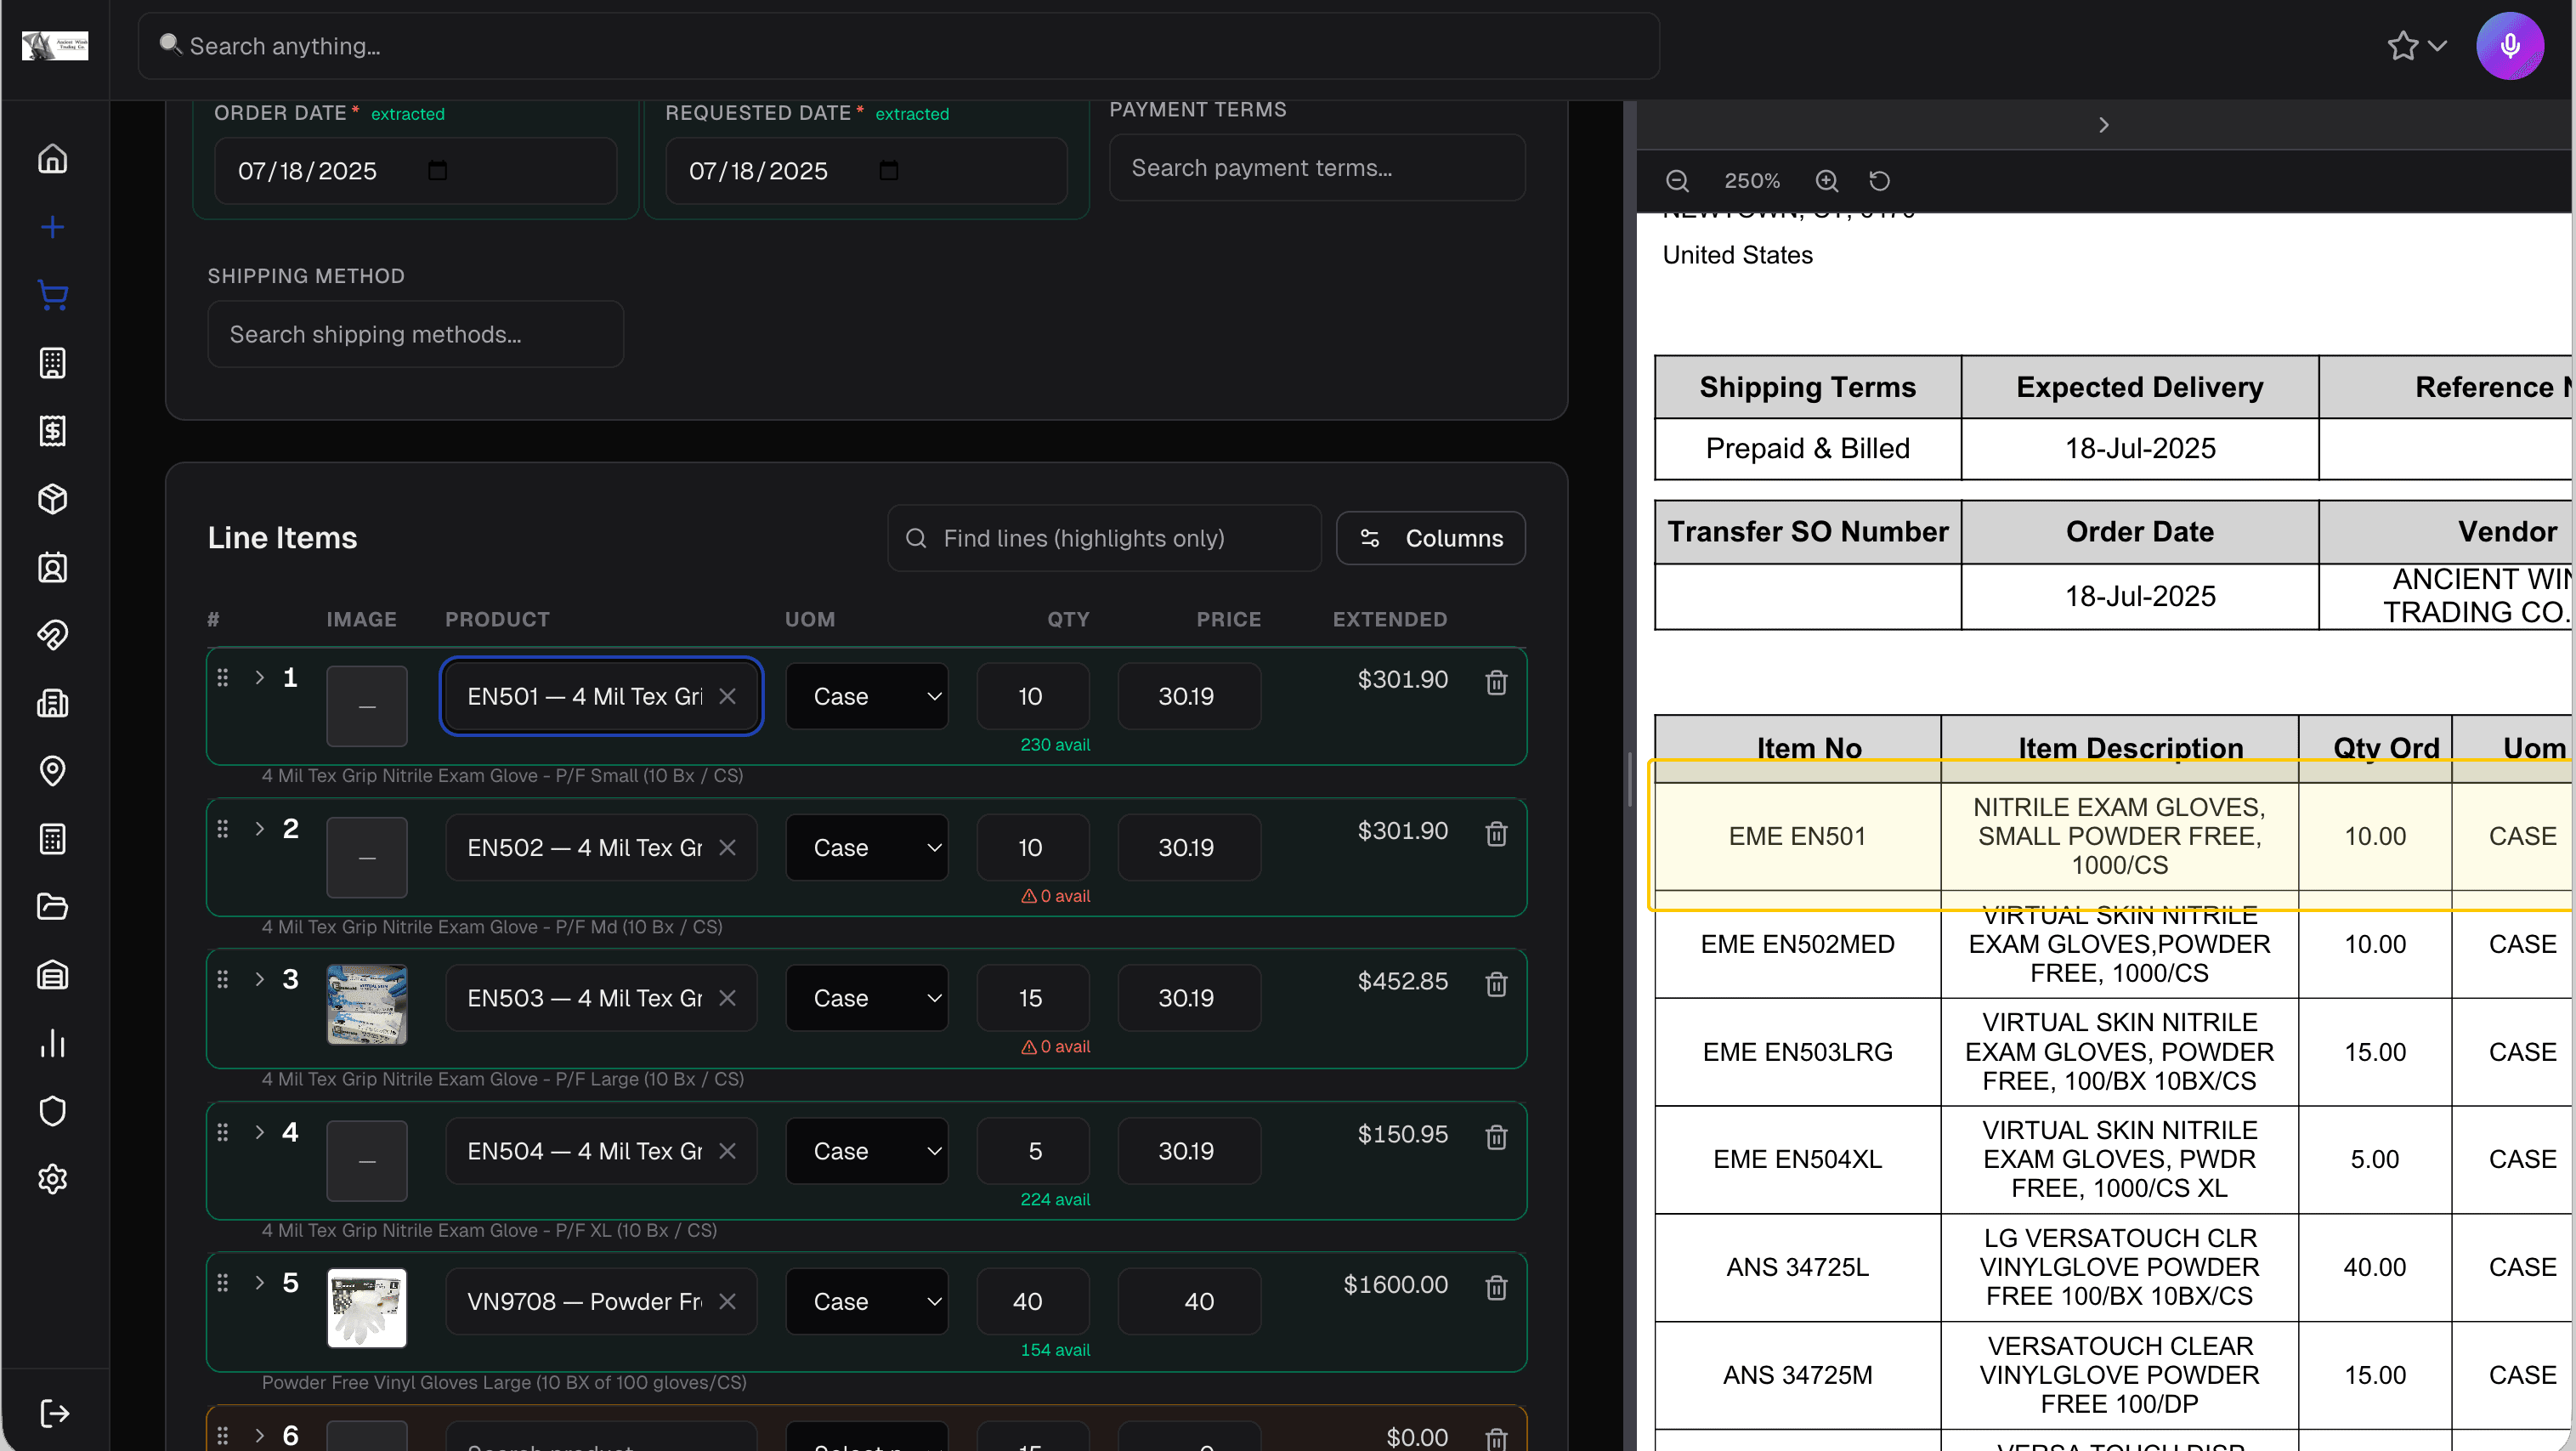This screenshot has height=1451, width=2576.
Task: Click the Search payment terms field
Action: tap(1316, 168)
